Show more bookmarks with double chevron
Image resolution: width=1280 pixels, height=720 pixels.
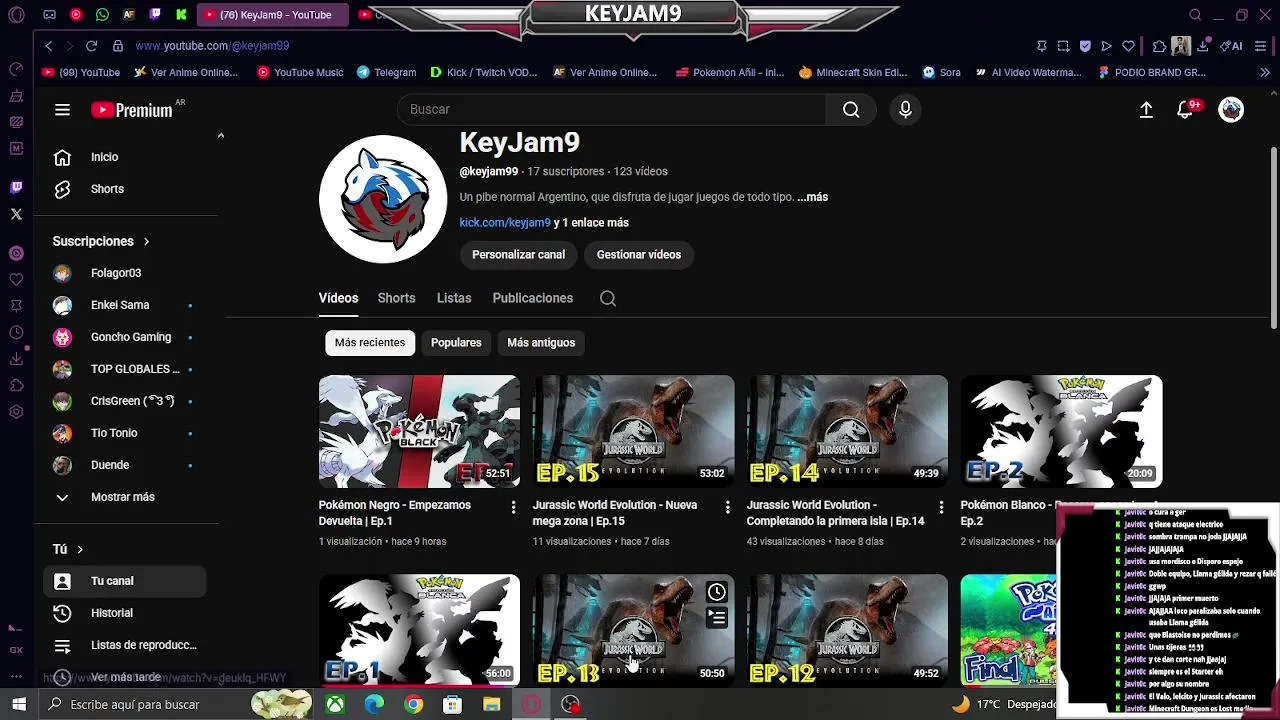point(1265,73)
